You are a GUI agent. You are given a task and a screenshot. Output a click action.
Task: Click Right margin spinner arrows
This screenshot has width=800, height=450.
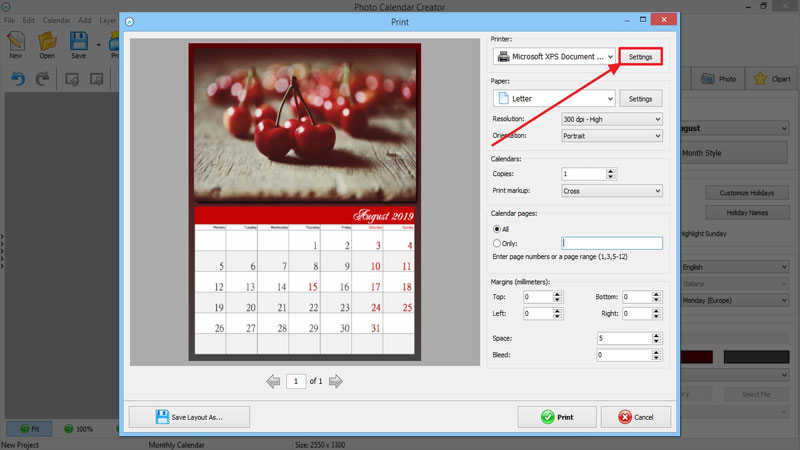657,314
